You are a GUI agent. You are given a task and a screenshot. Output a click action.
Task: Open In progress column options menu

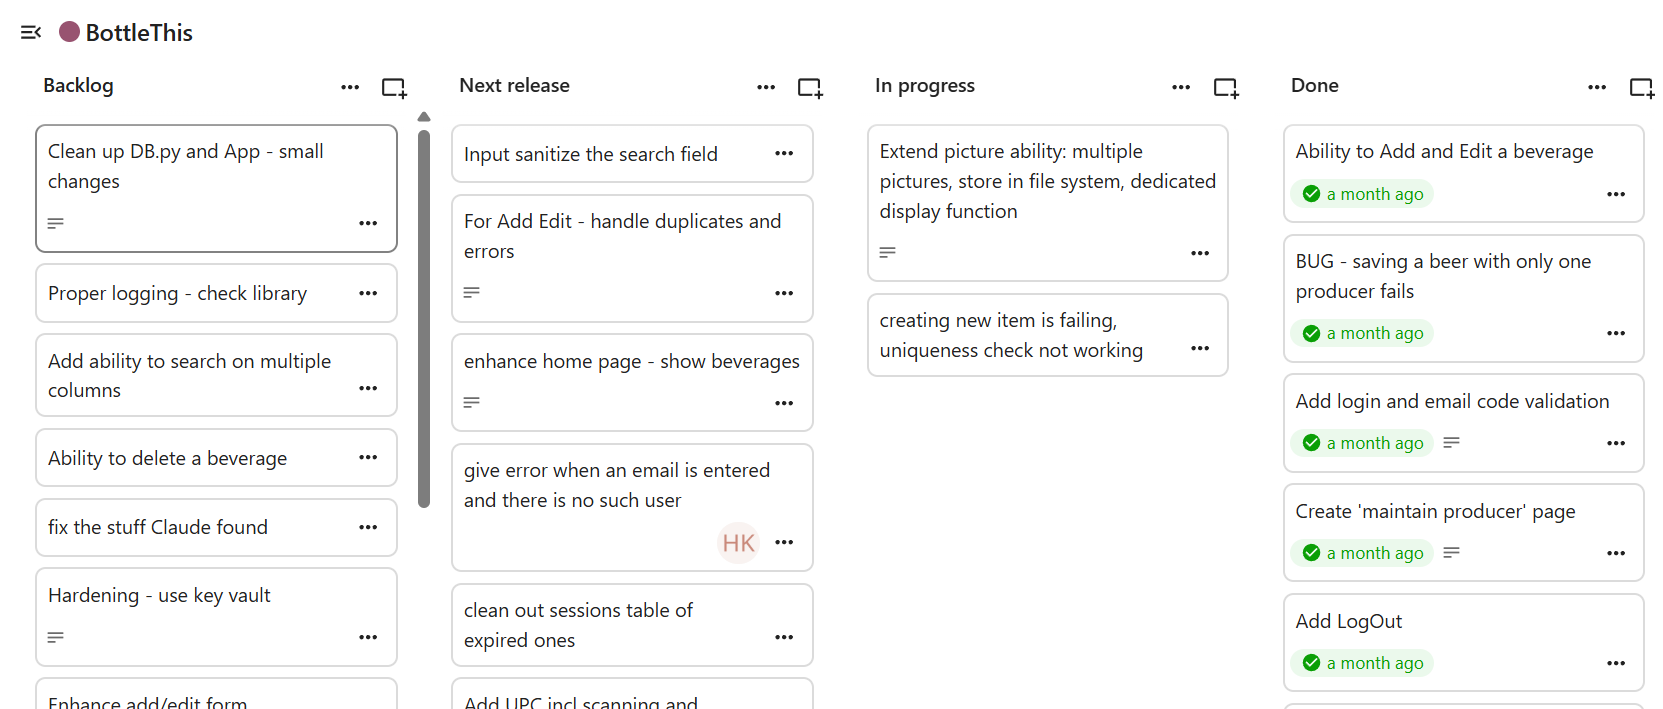pyautogui.click(x=1181, y=87)
